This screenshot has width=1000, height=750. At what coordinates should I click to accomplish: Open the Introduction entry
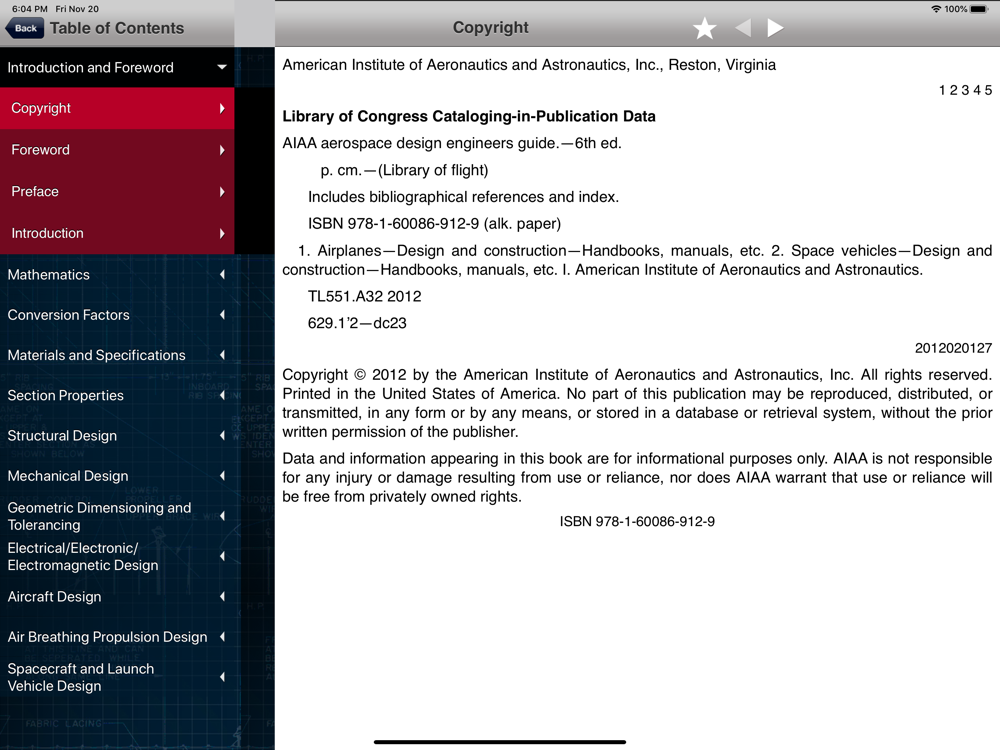tap(117, 233)
